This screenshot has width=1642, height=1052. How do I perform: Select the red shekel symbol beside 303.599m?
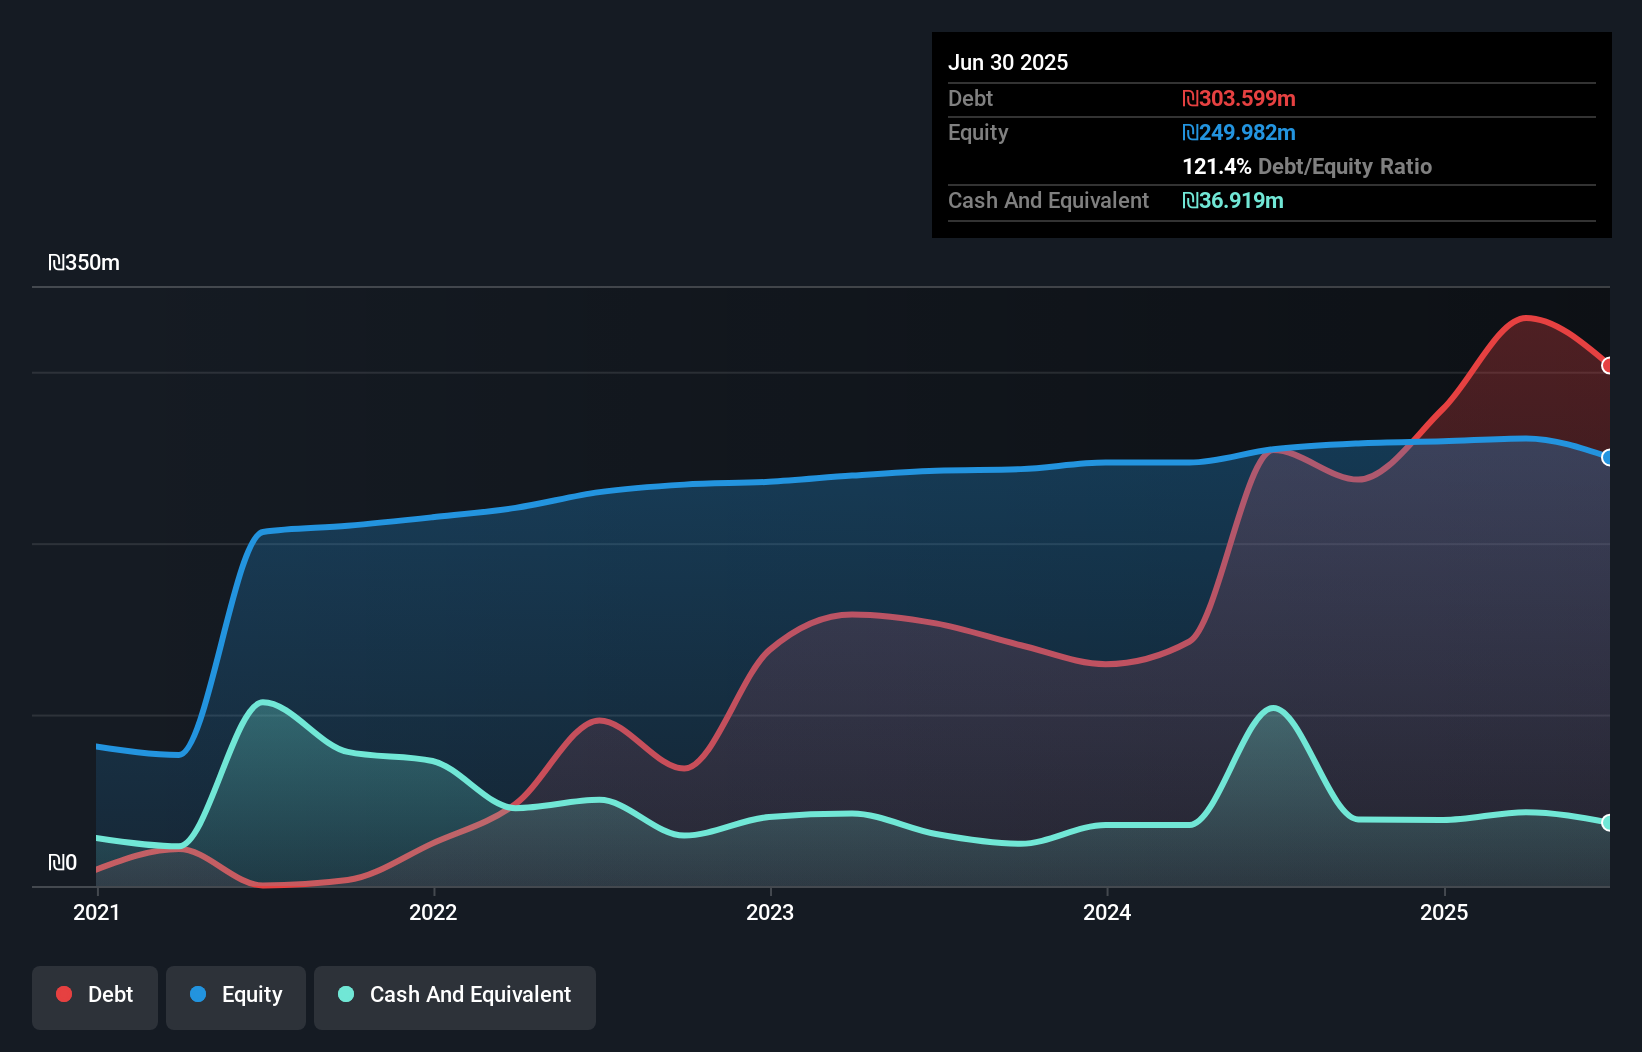pos(1190,99)
